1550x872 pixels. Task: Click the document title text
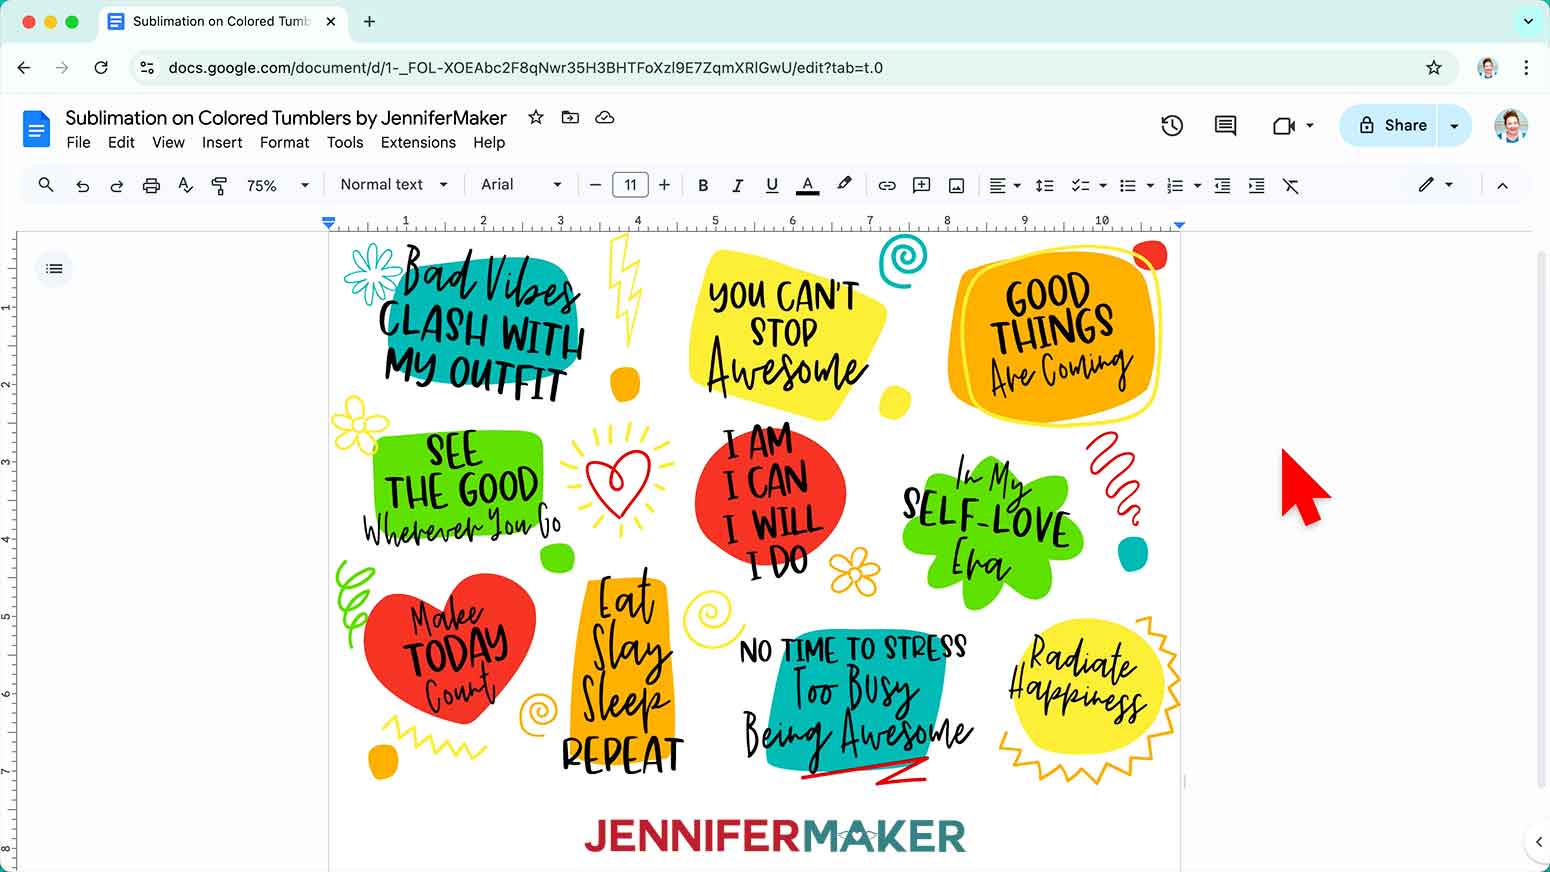coord(286,117)
